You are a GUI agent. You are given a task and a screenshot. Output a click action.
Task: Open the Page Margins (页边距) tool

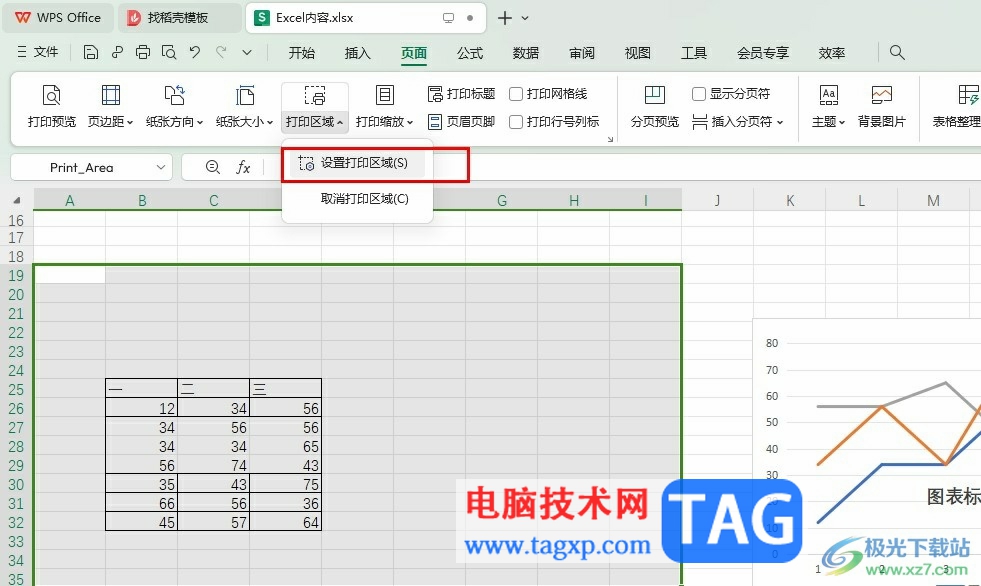click(111, 107)
